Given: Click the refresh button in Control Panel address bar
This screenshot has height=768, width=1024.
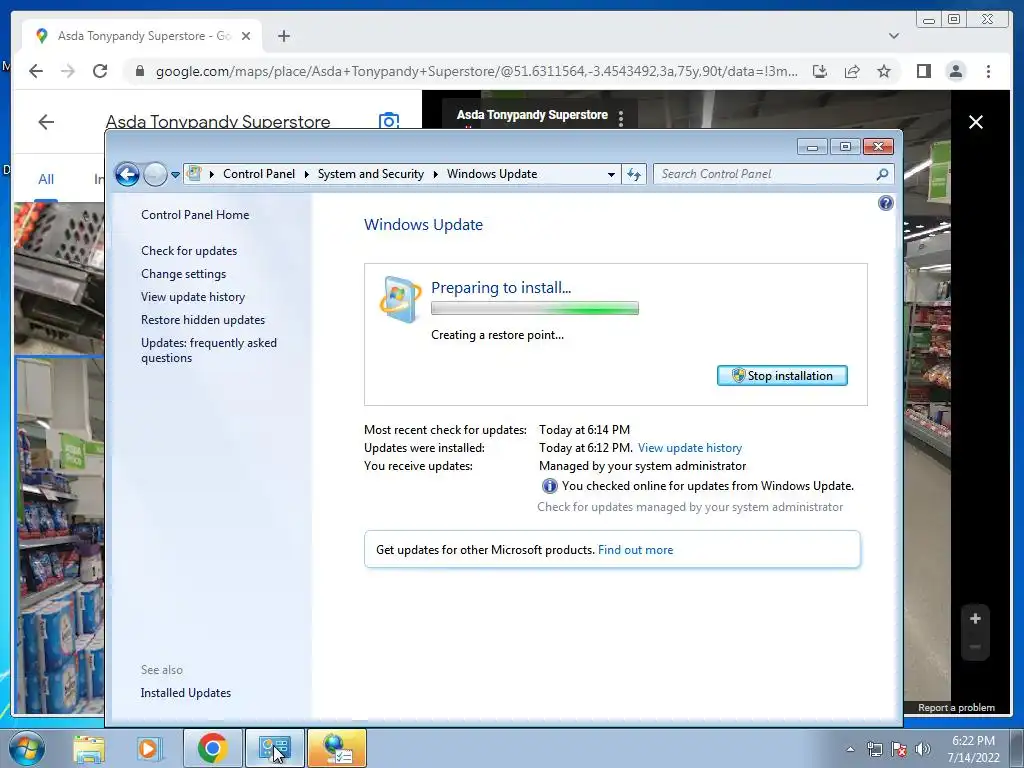Looking at the screenshot, I should pos(633,174).
